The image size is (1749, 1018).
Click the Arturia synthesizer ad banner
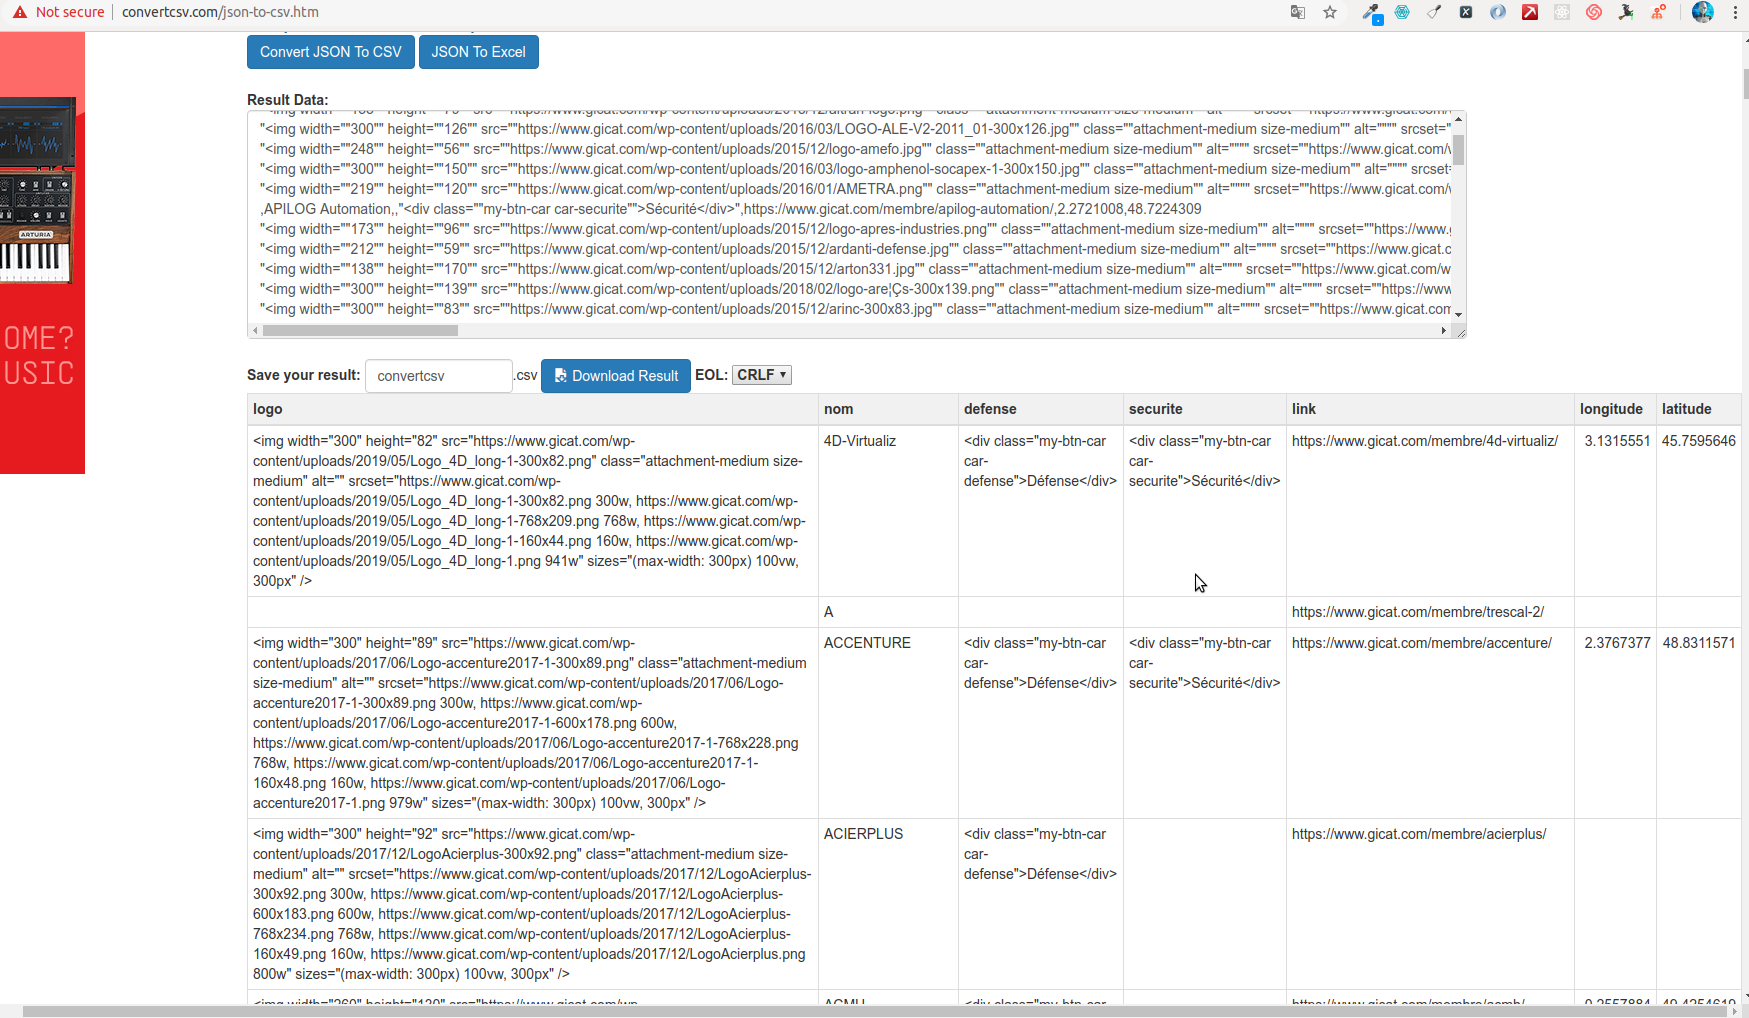(42, 253)
